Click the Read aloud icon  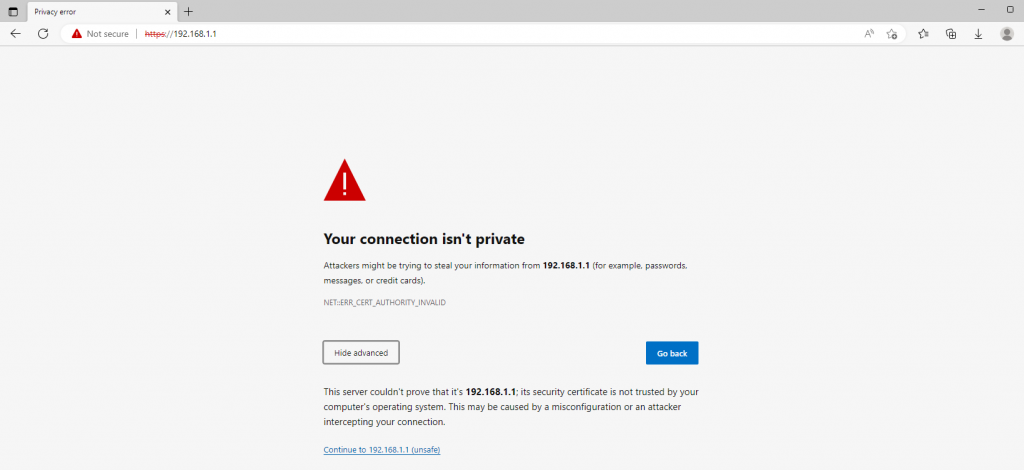tap(869, 34)
